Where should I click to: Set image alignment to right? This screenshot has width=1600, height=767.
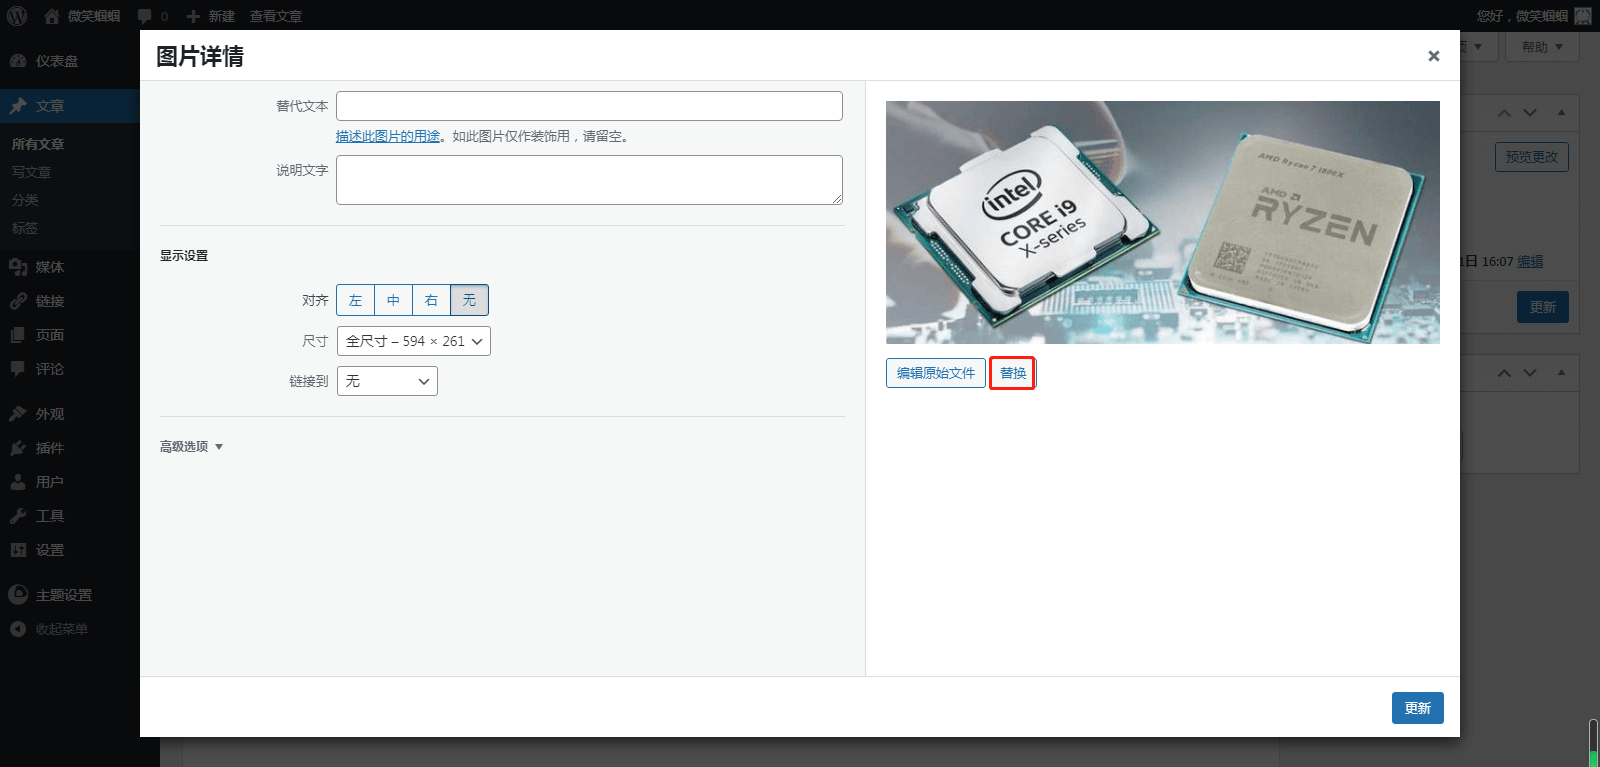tap(431, 300)
